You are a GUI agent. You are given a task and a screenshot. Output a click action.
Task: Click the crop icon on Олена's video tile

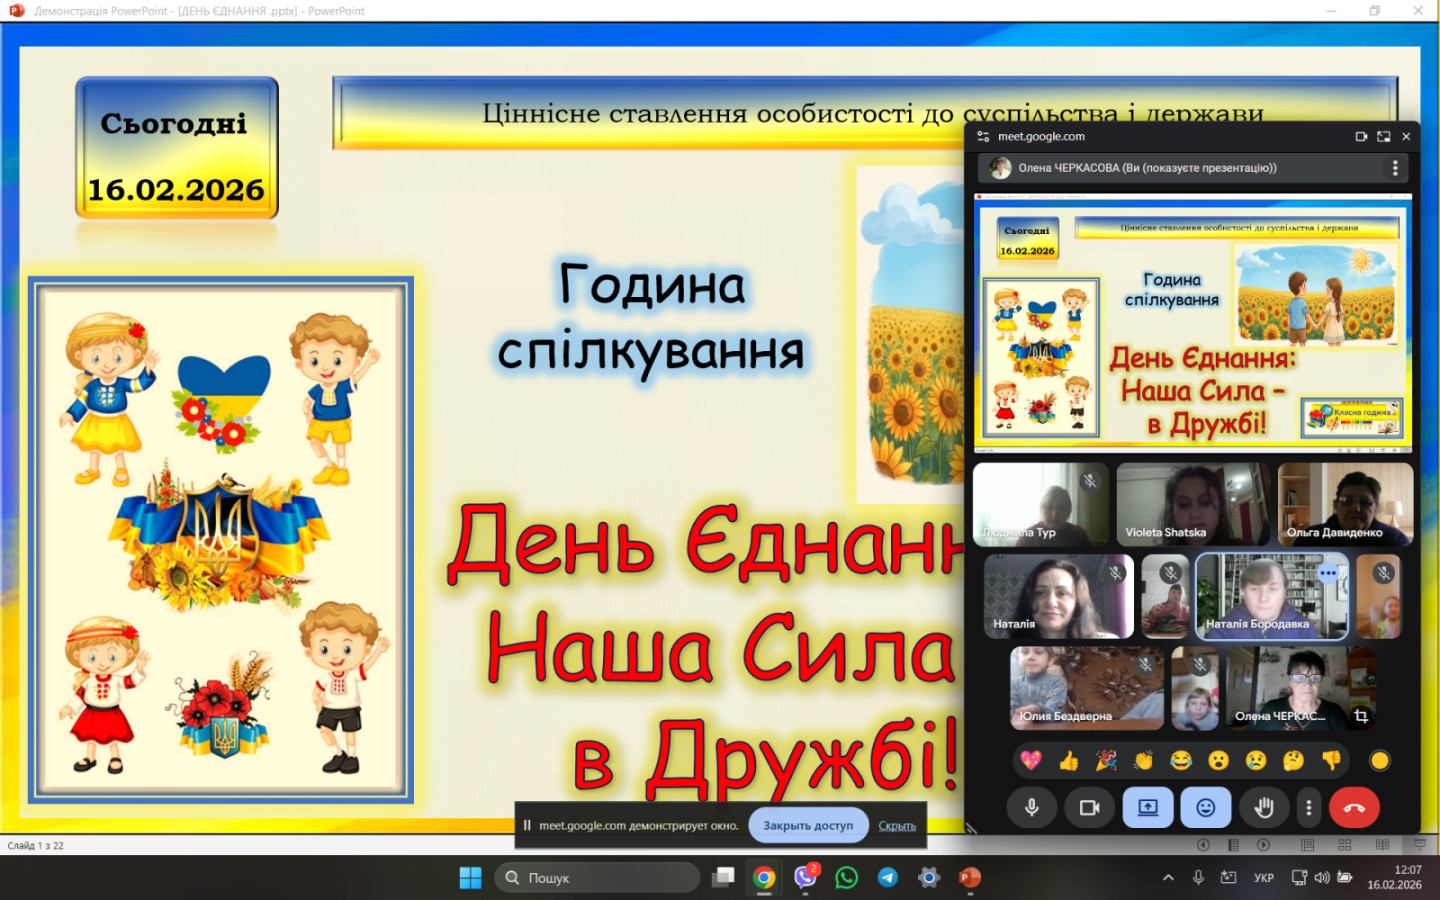click(x=1361, y=716)
